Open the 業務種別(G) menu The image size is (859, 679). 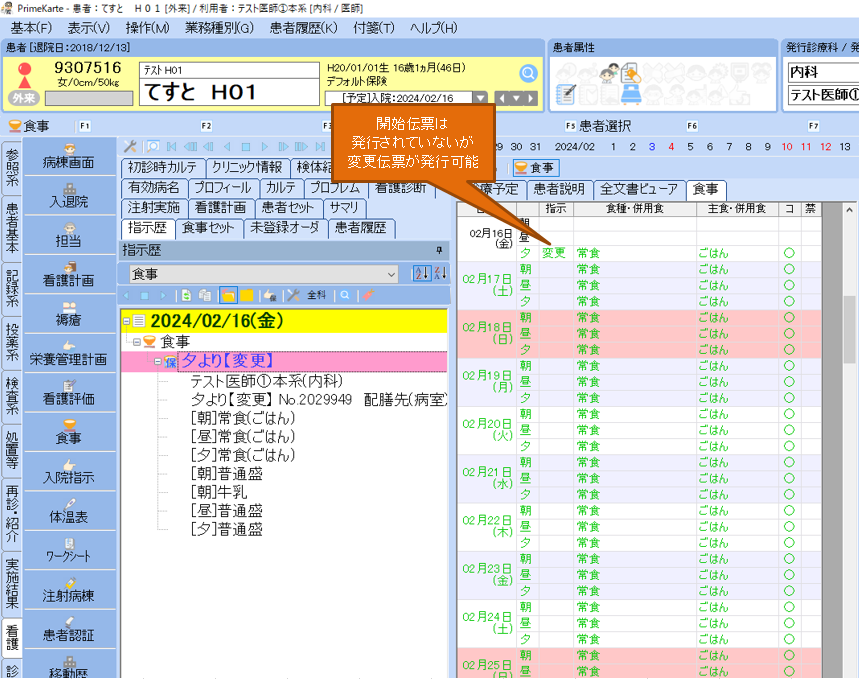tap(219, 28)
